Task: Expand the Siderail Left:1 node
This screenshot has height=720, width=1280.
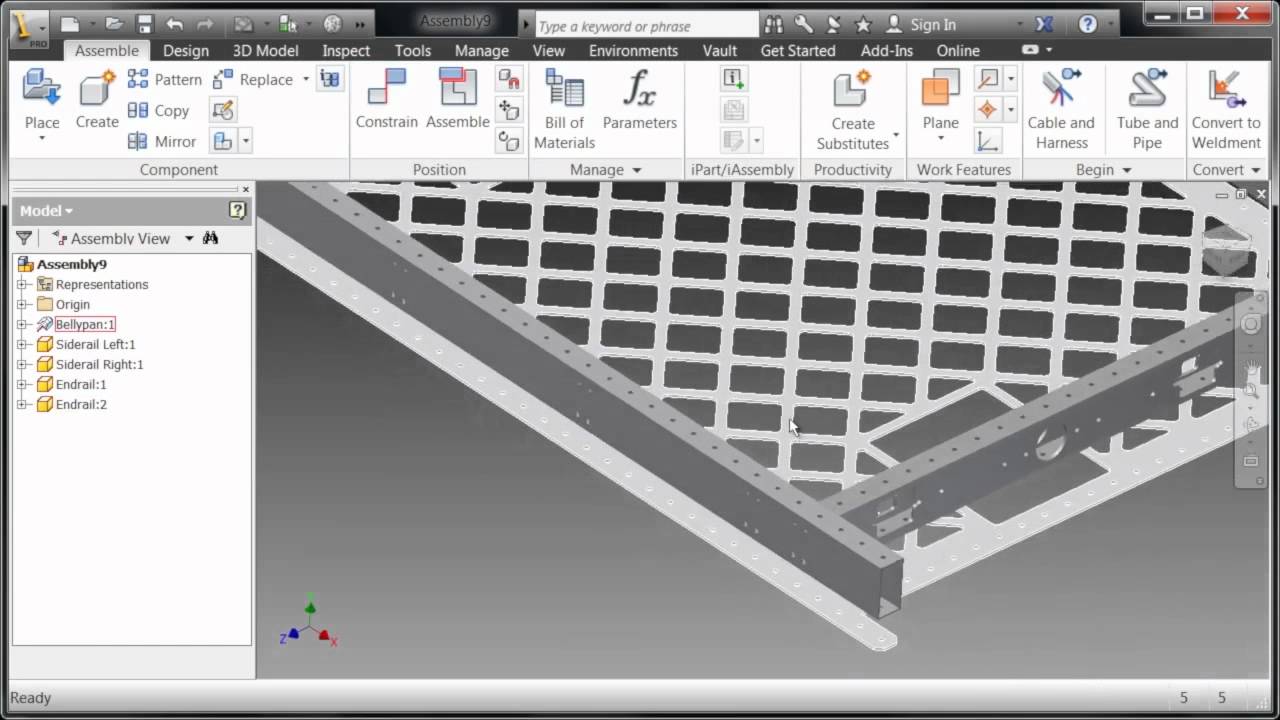Action: (x=22, y=344)
